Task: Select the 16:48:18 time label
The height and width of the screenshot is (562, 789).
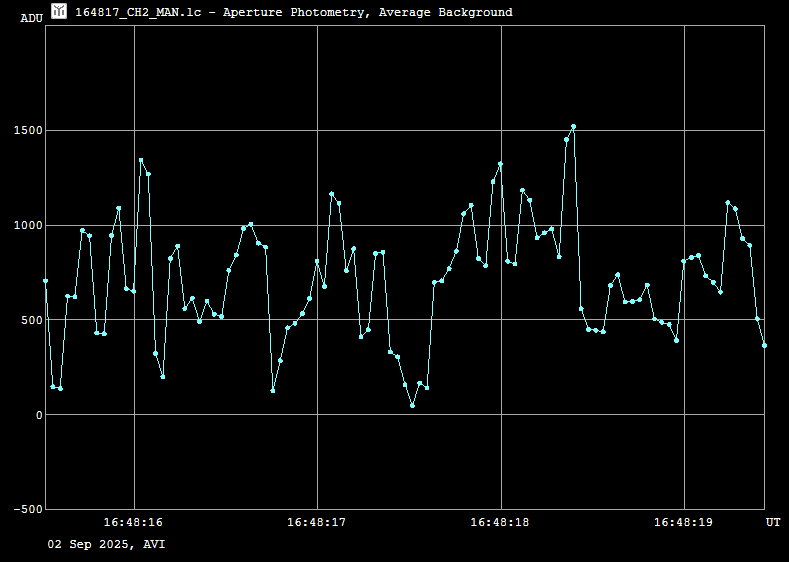Action: [500, 522]
